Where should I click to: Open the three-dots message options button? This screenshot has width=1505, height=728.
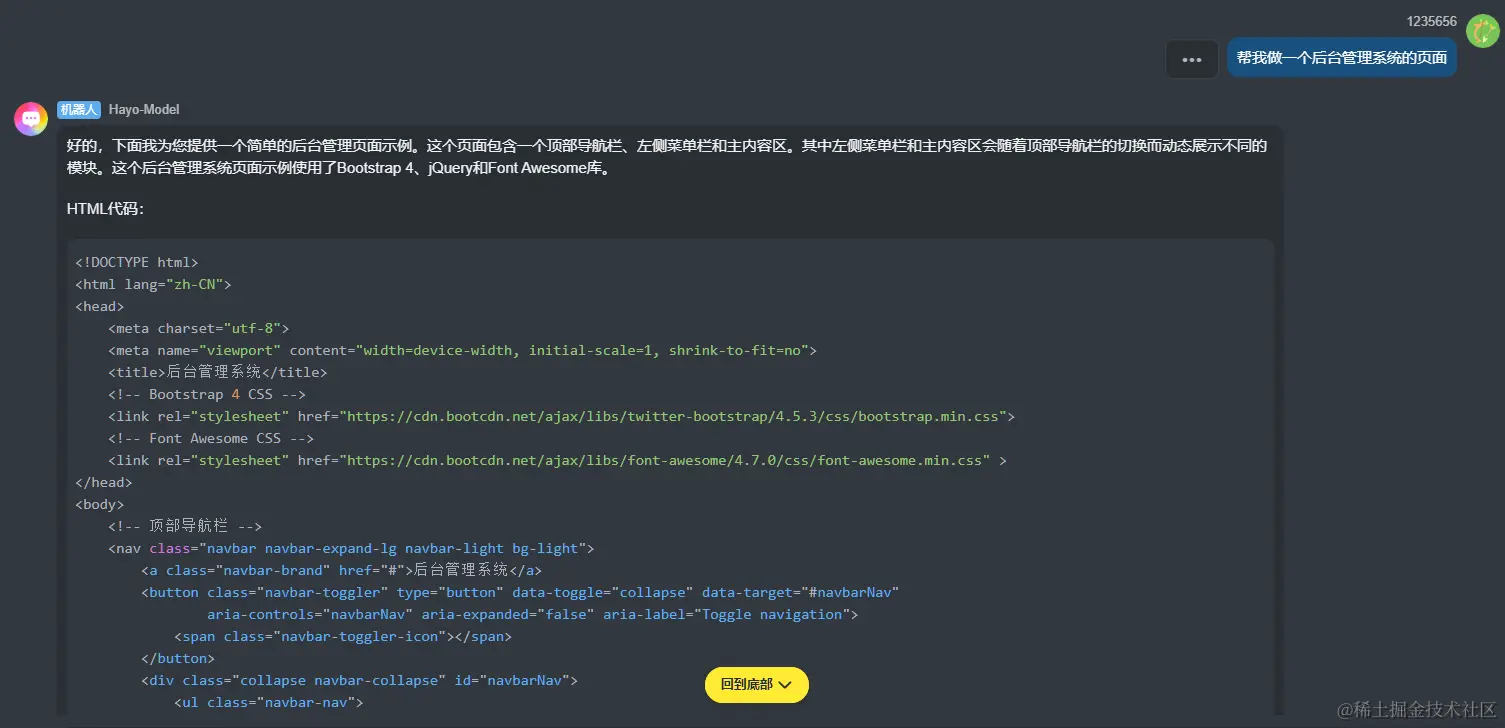(1192, 59)
